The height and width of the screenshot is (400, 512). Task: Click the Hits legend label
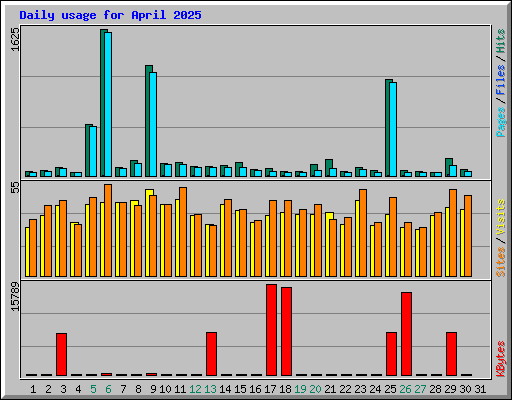click(501, 41)
